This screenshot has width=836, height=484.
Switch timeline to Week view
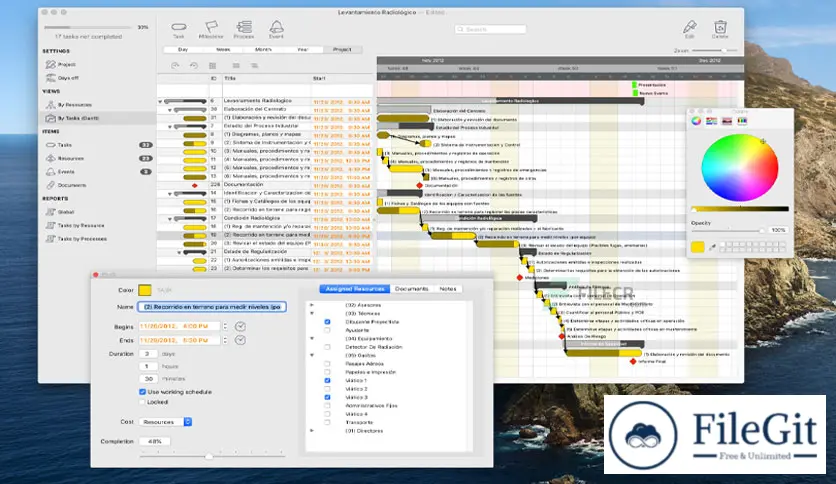(x=223, y=50)
